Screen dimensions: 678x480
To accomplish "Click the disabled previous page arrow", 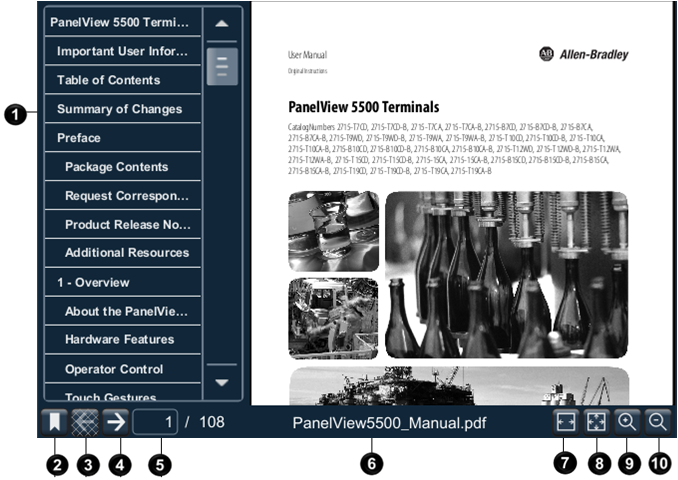I will pos(85,422).
